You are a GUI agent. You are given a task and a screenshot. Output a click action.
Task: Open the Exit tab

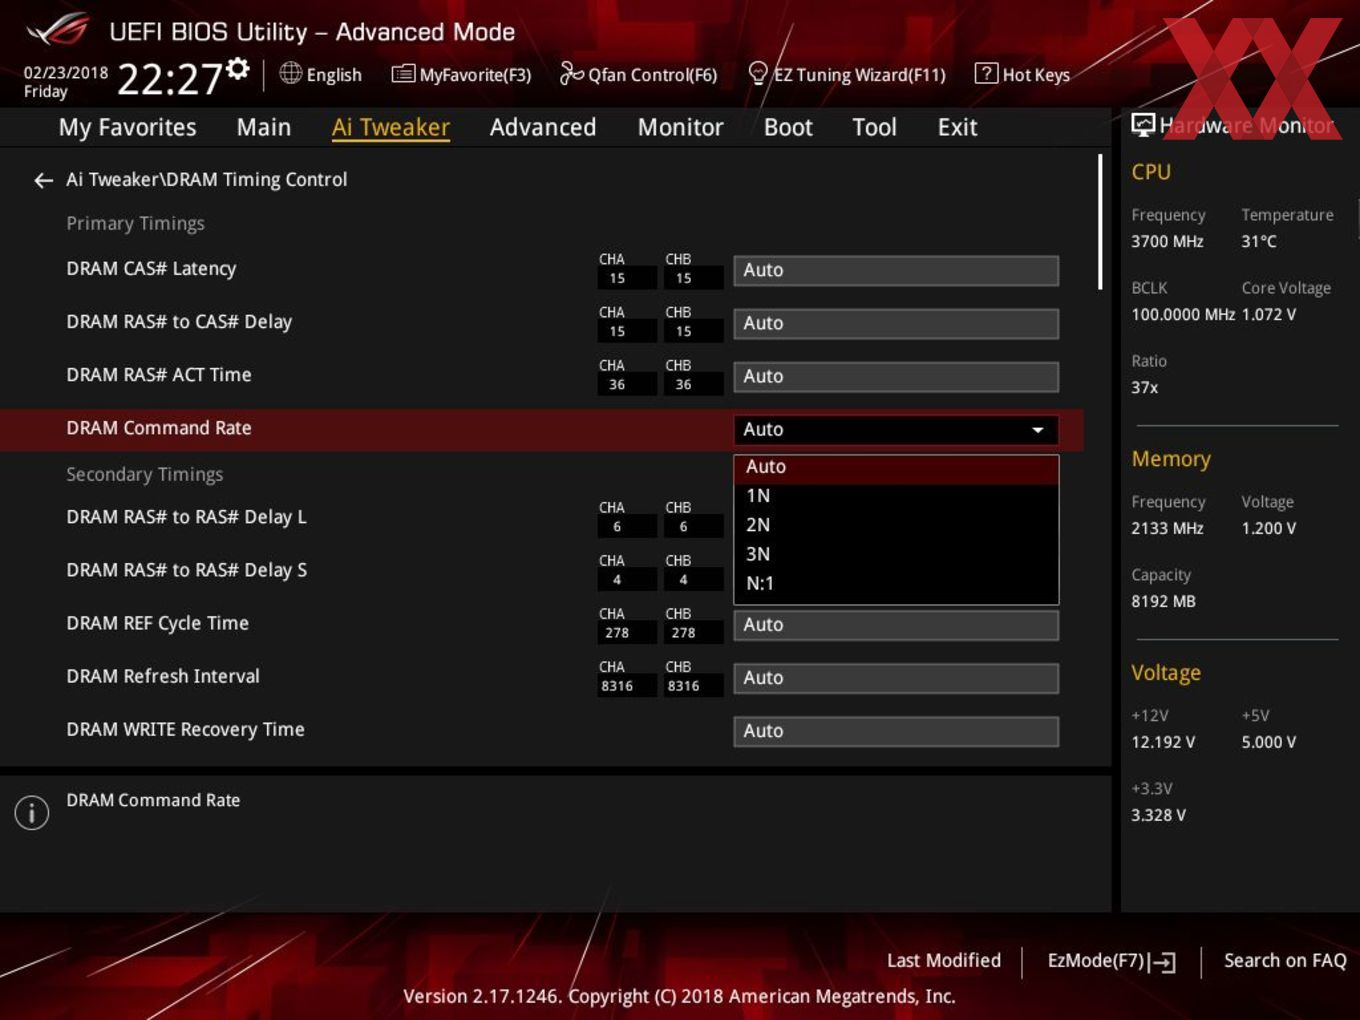coord(957,127)
